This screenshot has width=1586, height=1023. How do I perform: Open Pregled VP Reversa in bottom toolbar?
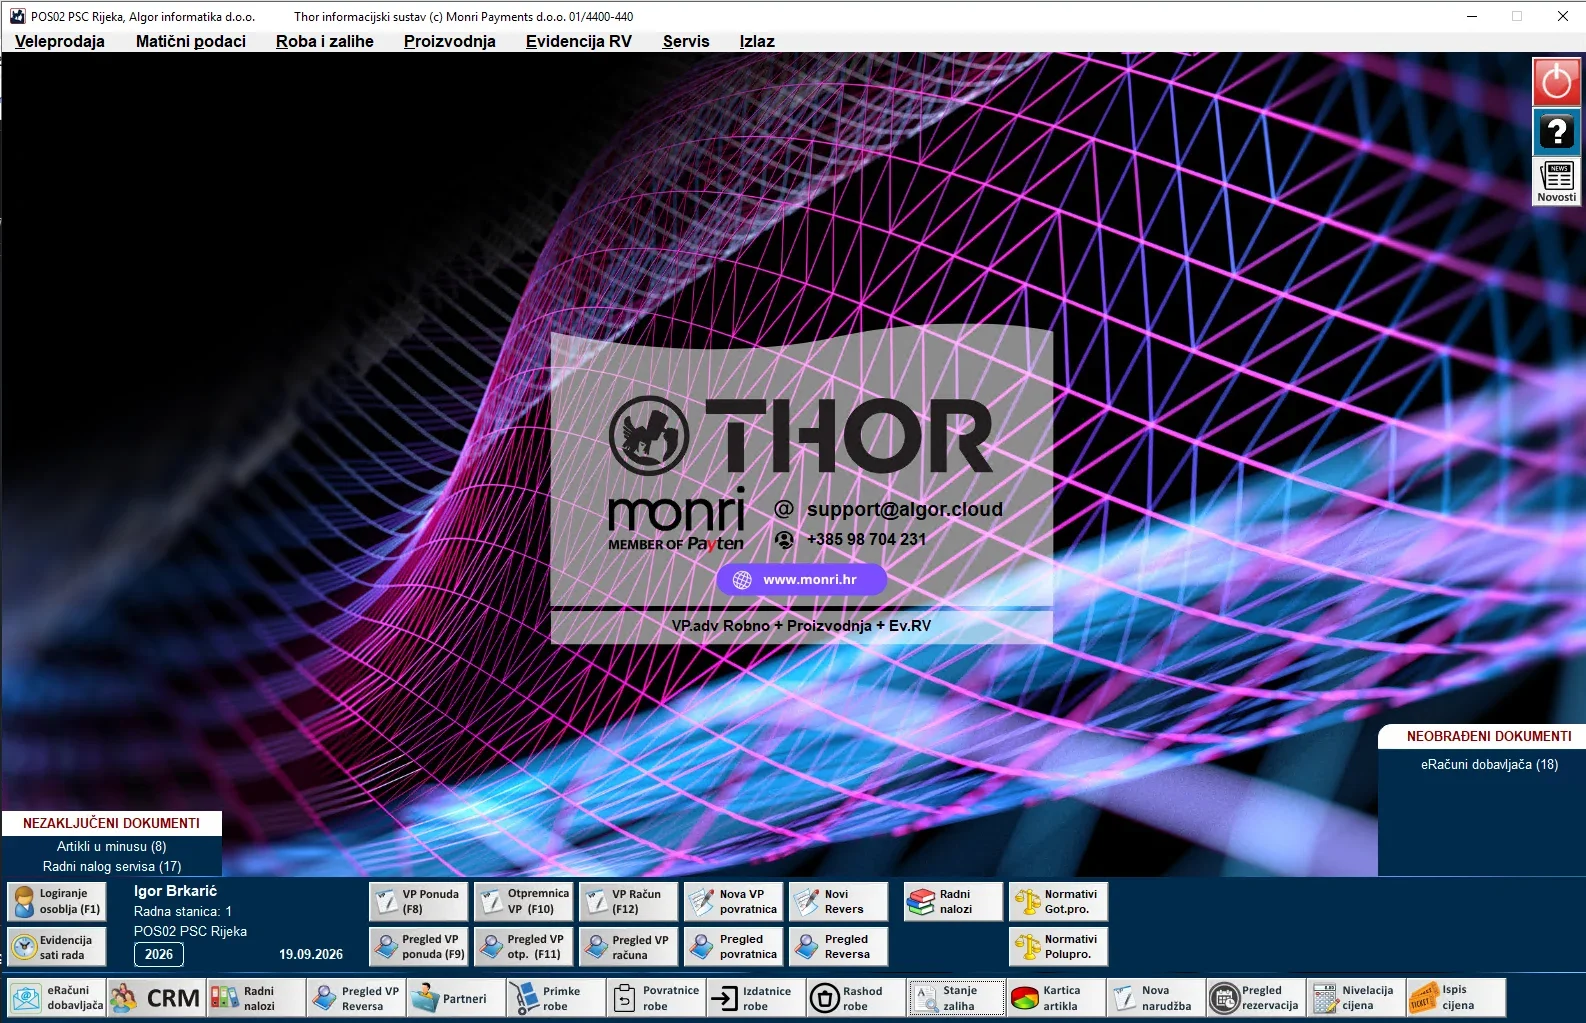(x=357, y=998)
